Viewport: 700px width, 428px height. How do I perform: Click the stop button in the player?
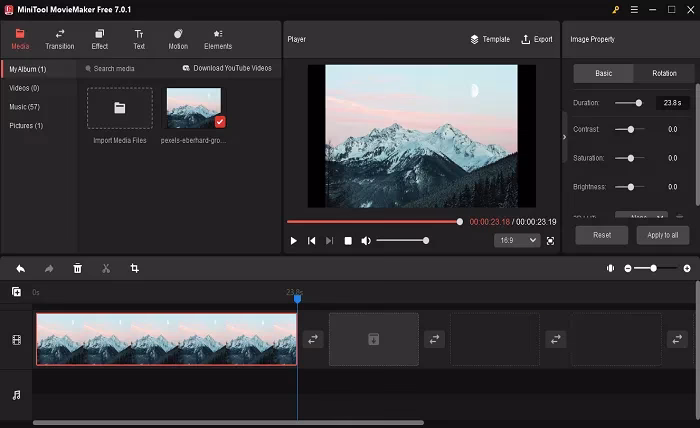348,240
